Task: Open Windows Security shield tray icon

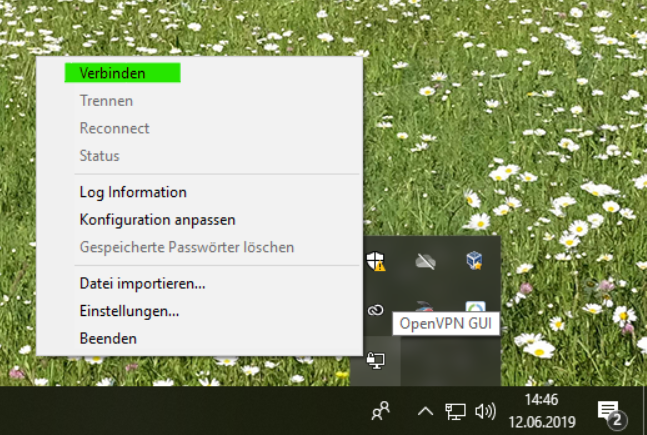Action: point(376,261)
